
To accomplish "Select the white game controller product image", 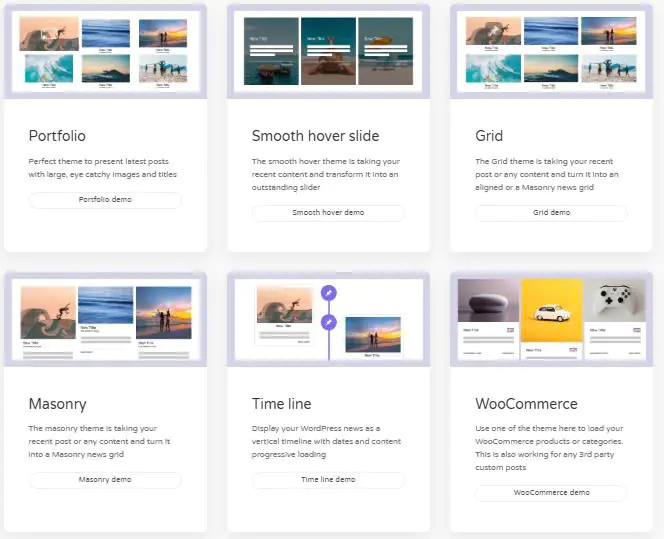I will tap(616, 300).
